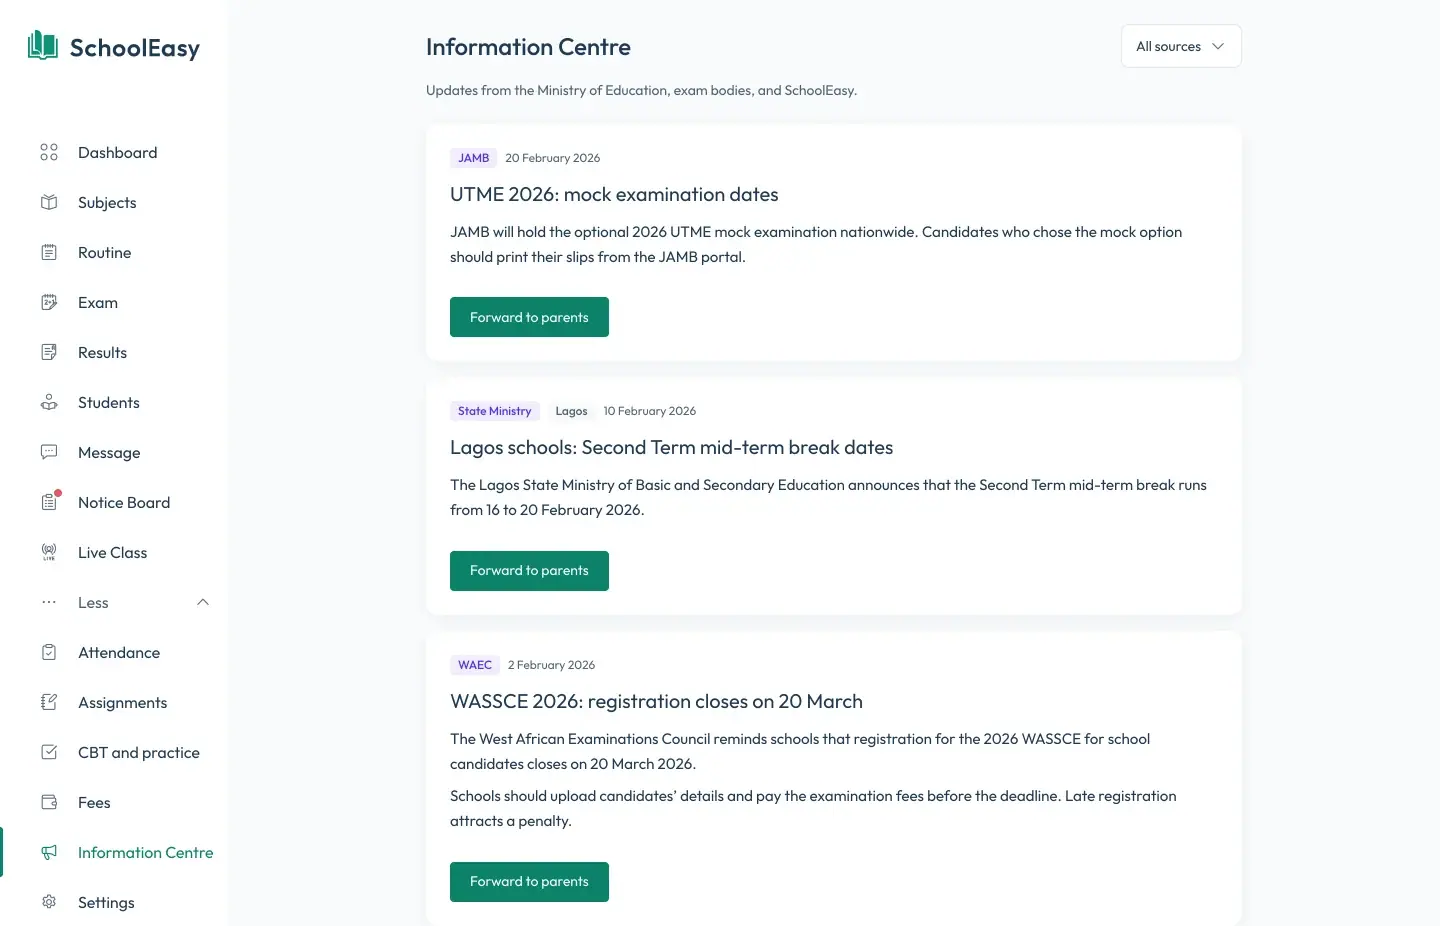Image resolution: width=1440 pixels, height=926 pixels.
Task: Open the Subjects menu item
Action: 107,202
